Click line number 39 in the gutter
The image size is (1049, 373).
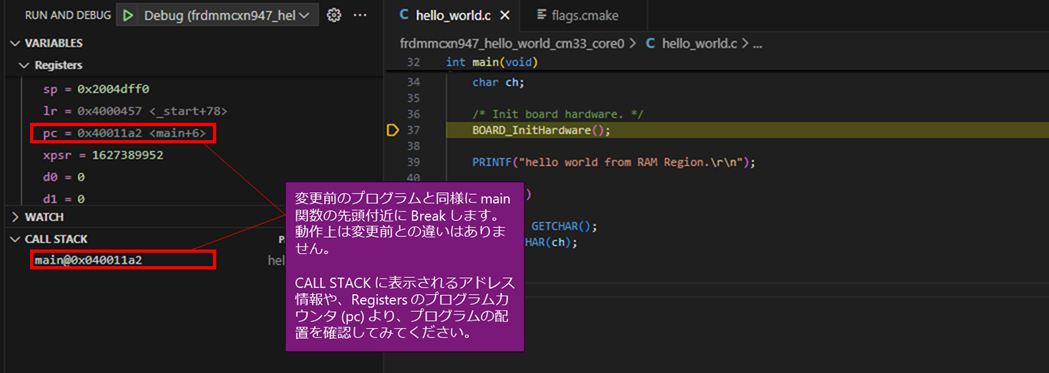(x=413, y=162)
